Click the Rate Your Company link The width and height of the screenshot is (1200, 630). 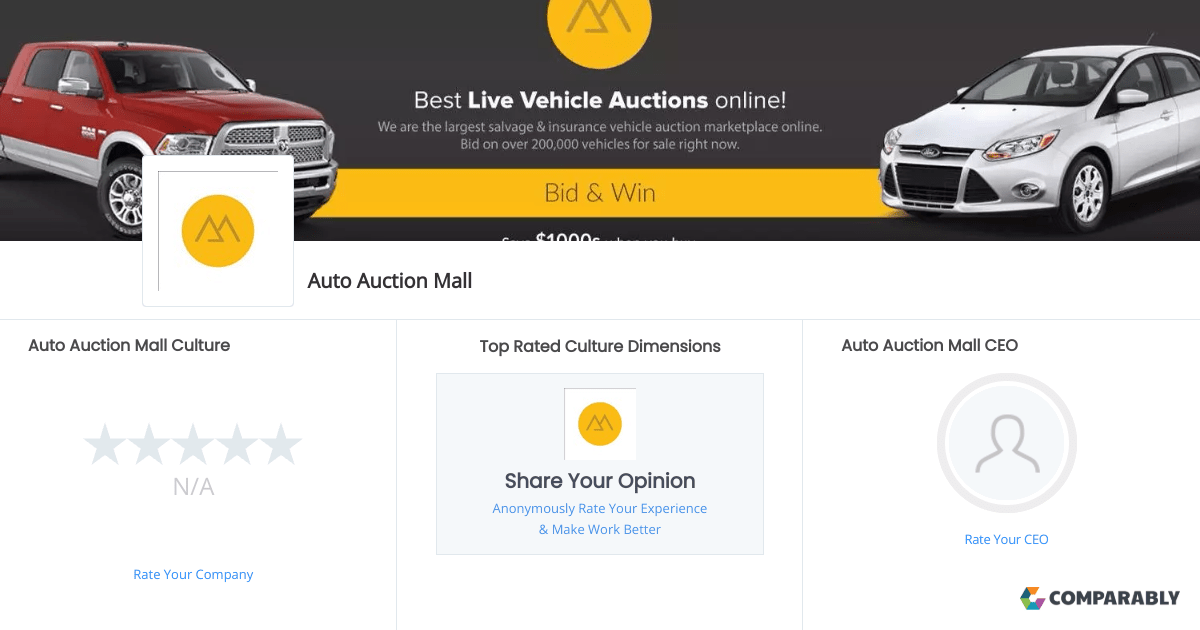tap(193, 574)
